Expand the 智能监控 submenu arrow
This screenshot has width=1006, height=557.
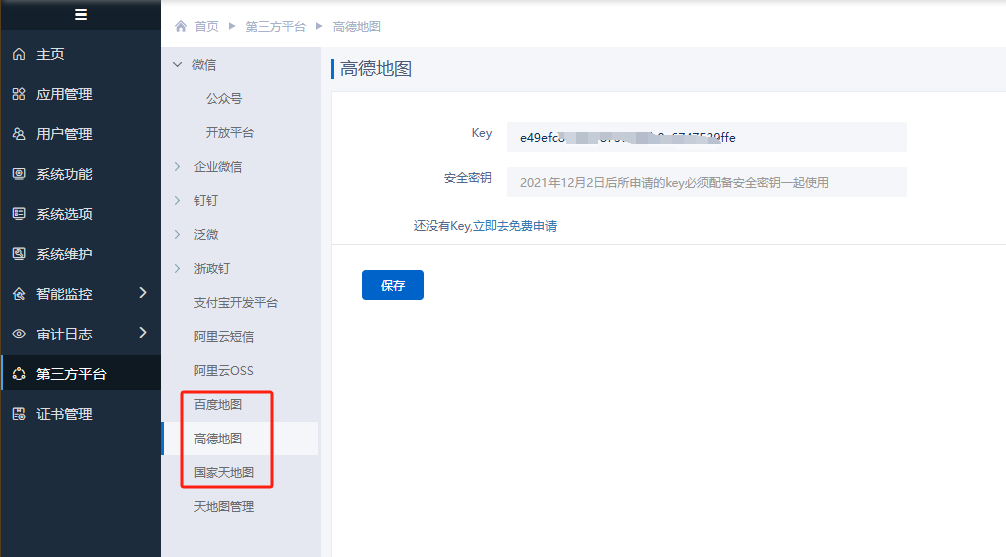pyautogui.click(x=142, y=293)
